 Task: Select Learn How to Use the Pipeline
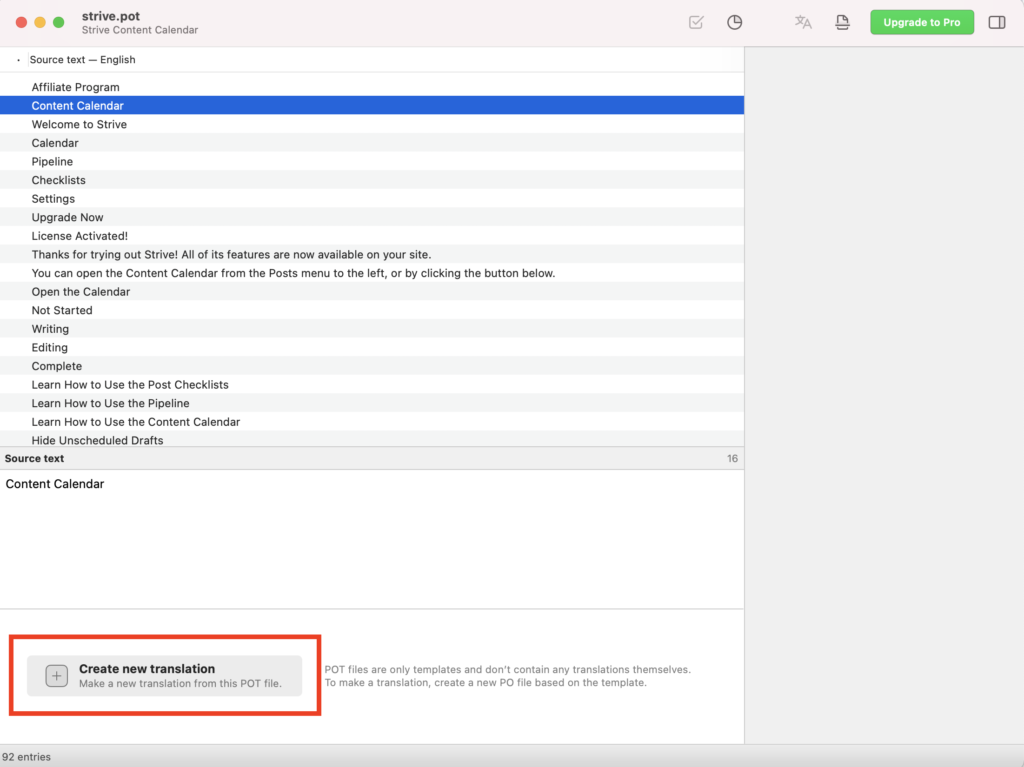click(372, 403)
